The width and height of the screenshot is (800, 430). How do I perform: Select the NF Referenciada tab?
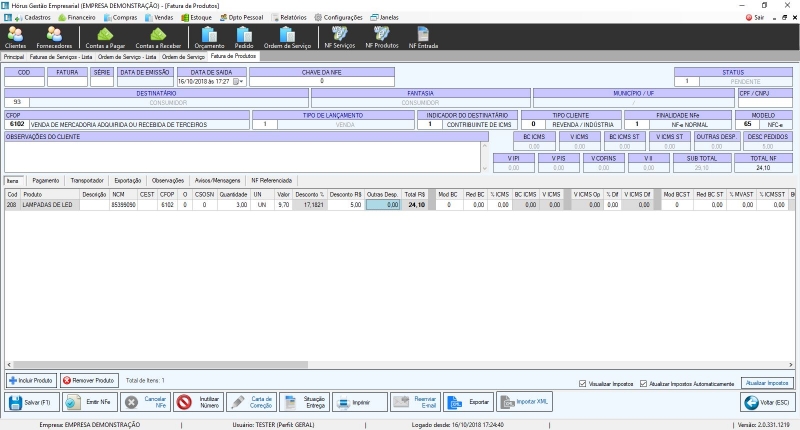click(271, 181)
